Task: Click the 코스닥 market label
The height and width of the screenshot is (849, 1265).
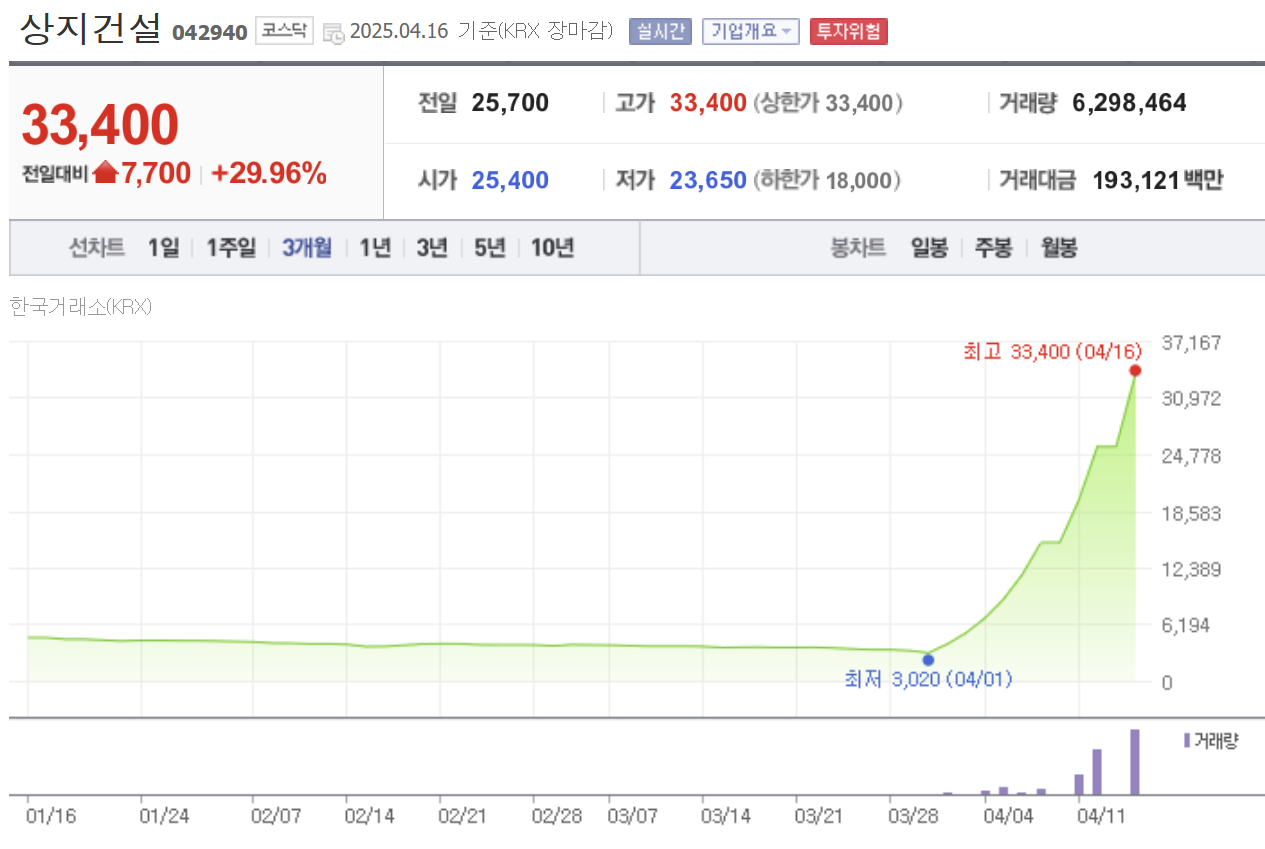Action: point(285,31)
